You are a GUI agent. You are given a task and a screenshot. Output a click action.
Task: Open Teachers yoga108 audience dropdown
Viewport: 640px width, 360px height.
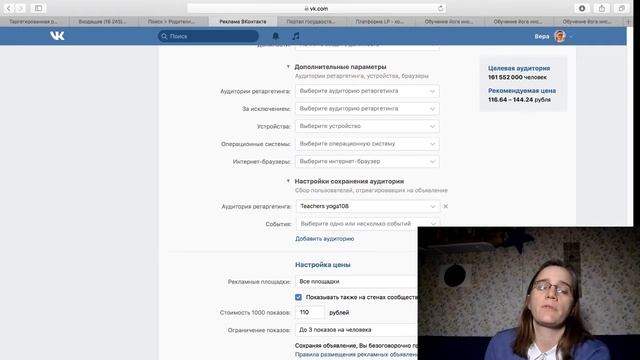(367, 206)
